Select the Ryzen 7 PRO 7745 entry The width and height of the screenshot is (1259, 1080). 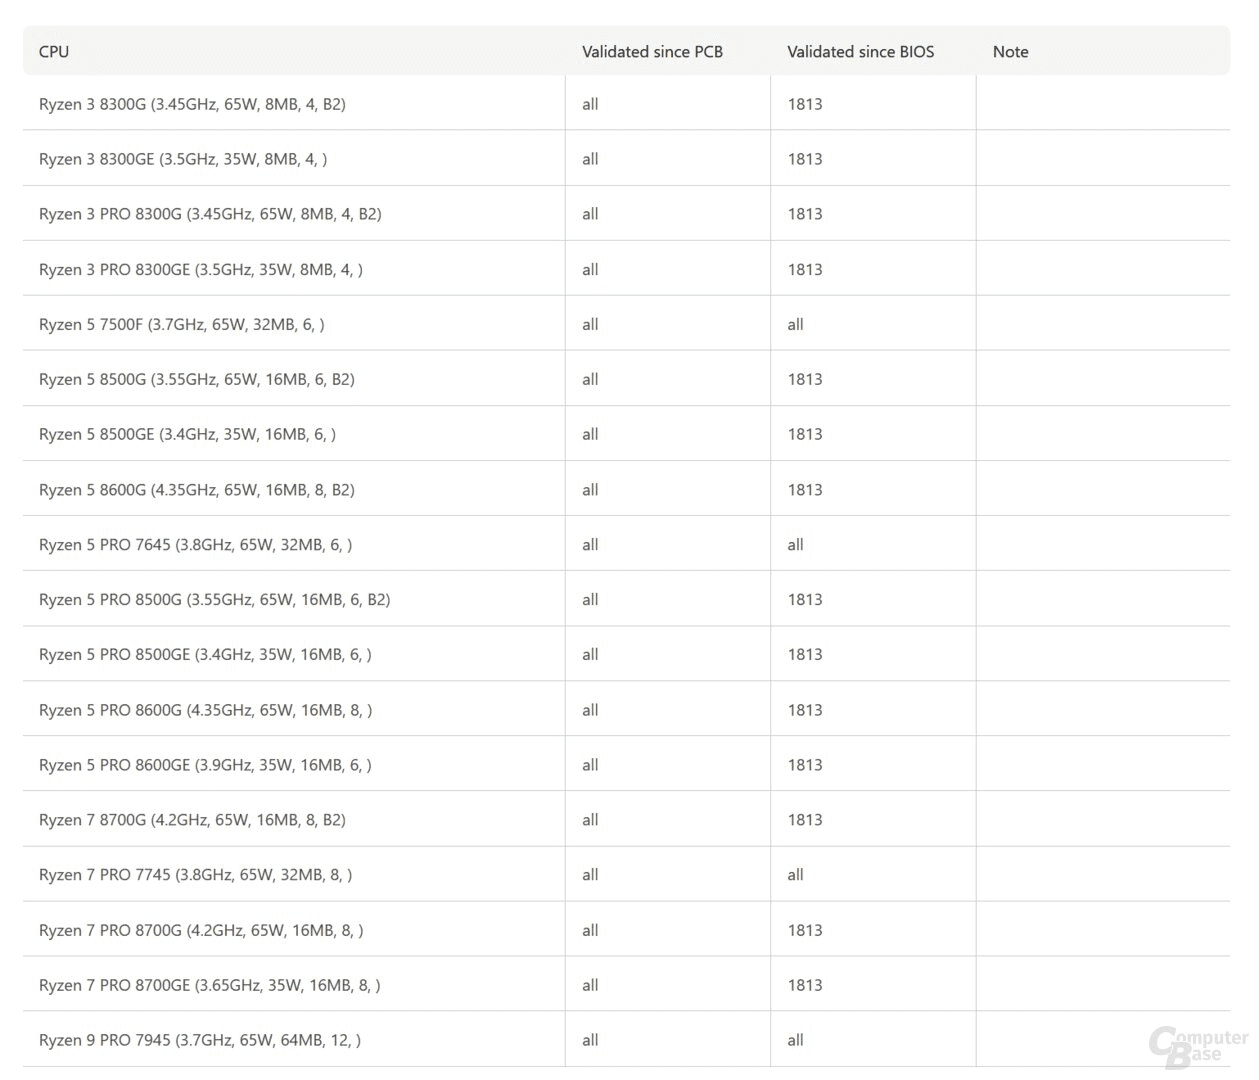[x=195, y=875]
